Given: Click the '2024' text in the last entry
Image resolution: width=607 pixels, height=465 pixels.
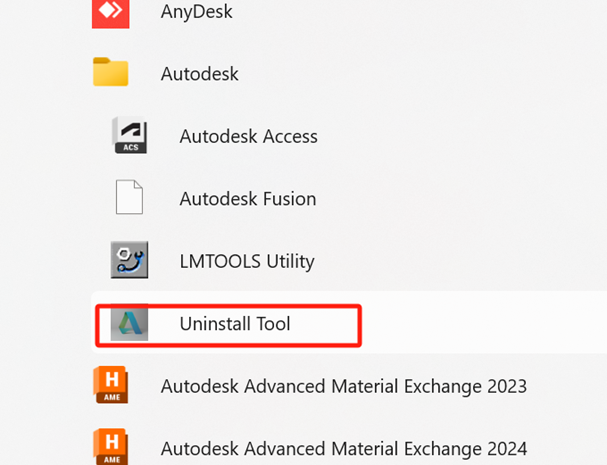Looking at the screenshot, I should pos(507,449).
